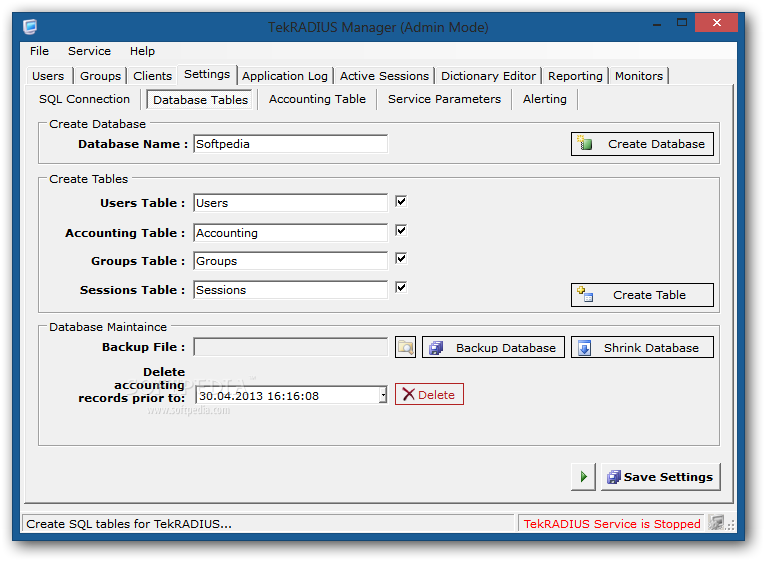Viewport: 765px width, 561px height.
Task: Minimize the TekRADIUS Manager window
Action: 657,23
